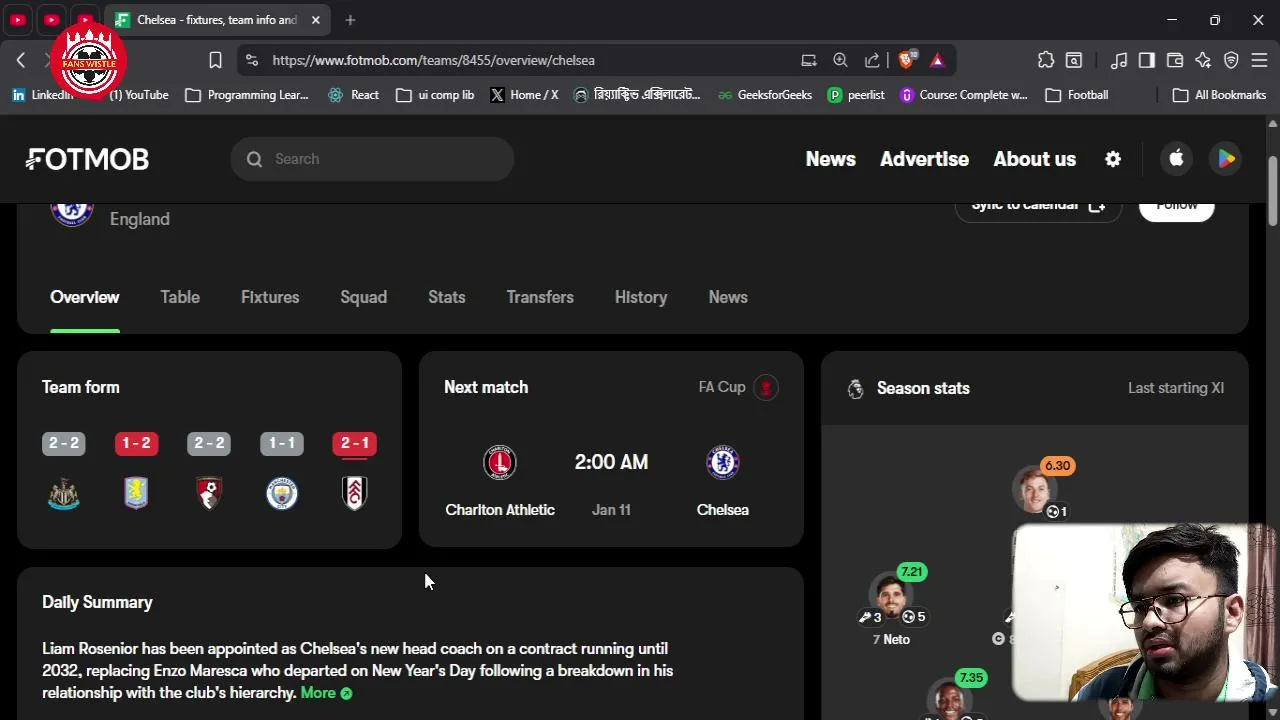This screenshot has width=1280, height=720.
Task: Open Aston Villa crest in Team form
Action: [136, 493]
